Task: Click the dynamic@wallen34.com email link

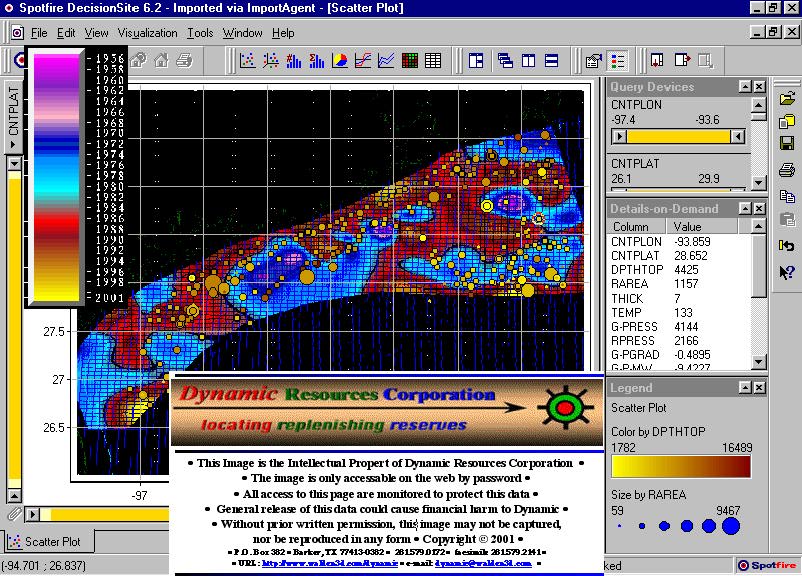Action: (x=483, y=562)
